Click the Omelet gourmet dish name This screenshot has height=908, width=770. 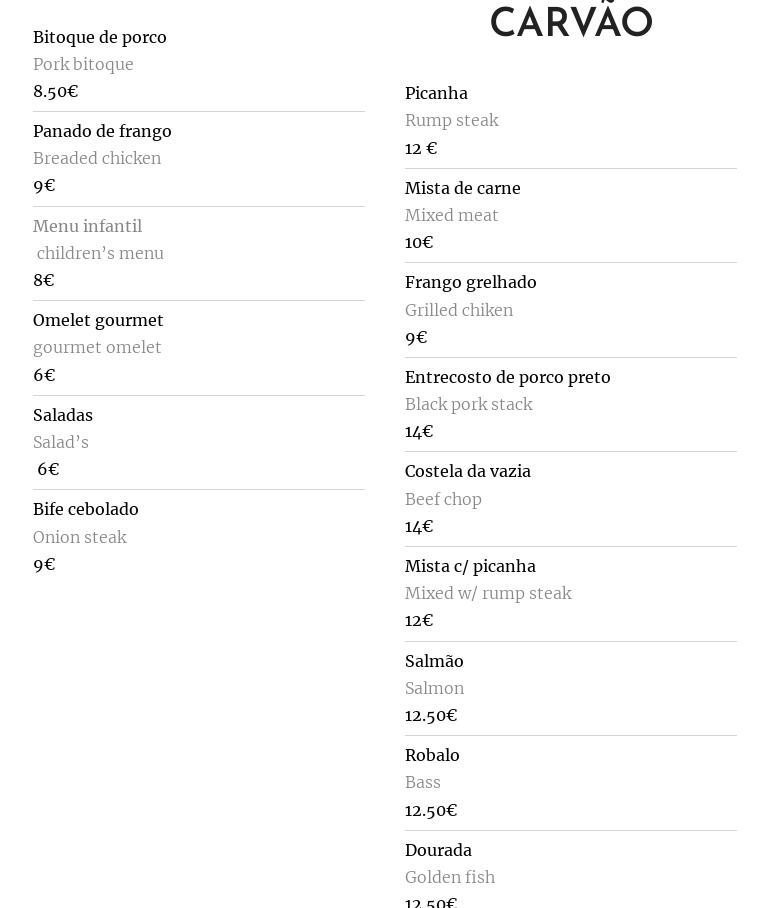pyautogui.click(x=98, y=320)
